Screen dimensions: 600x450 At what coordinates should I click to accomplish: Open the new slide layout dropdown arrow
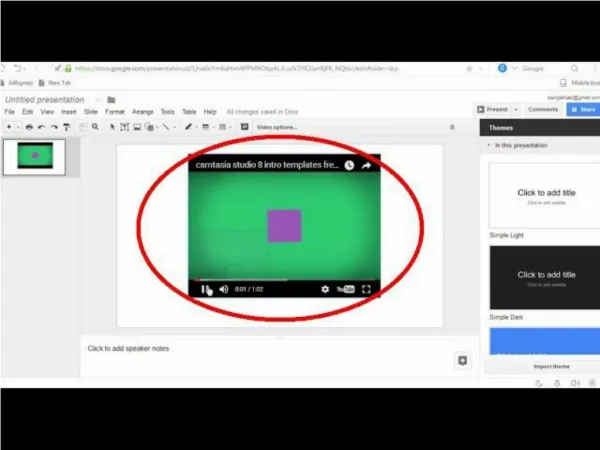tap(18, 127)
